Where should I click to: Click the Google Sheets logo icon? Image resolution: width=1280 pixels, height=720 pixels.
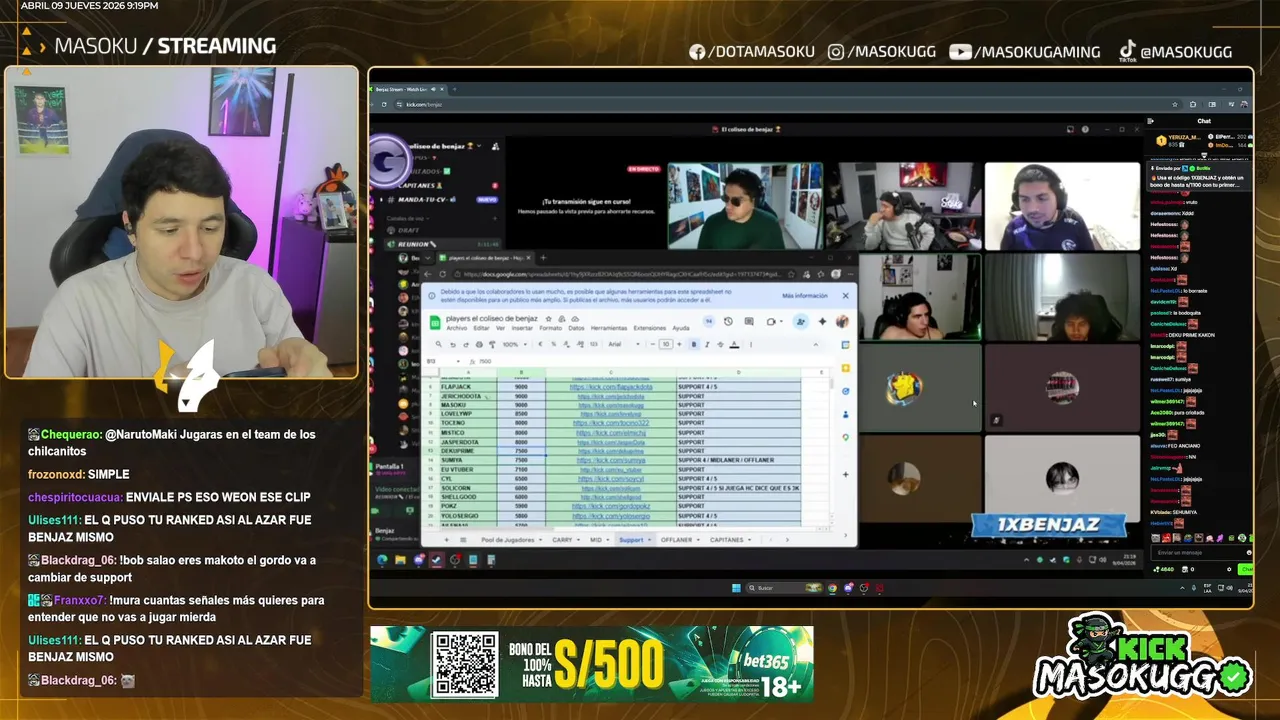[x=435, y=323]
